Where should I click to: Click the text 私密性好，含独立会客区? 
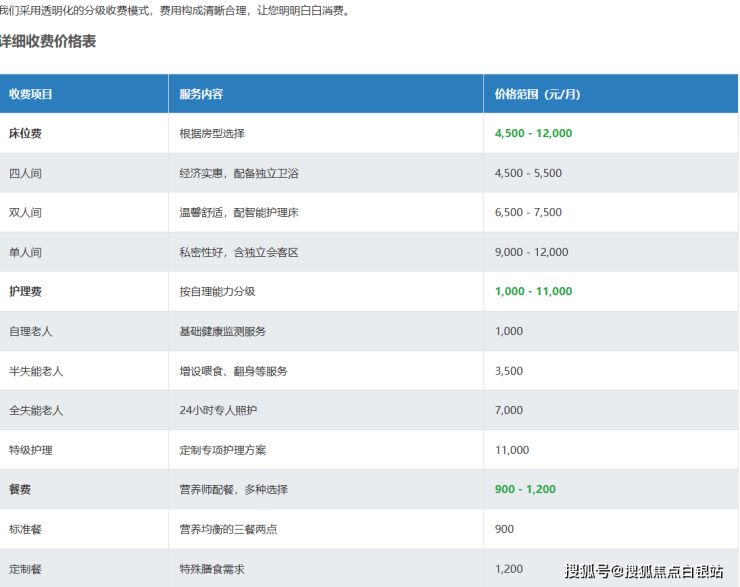click(239, 252)
